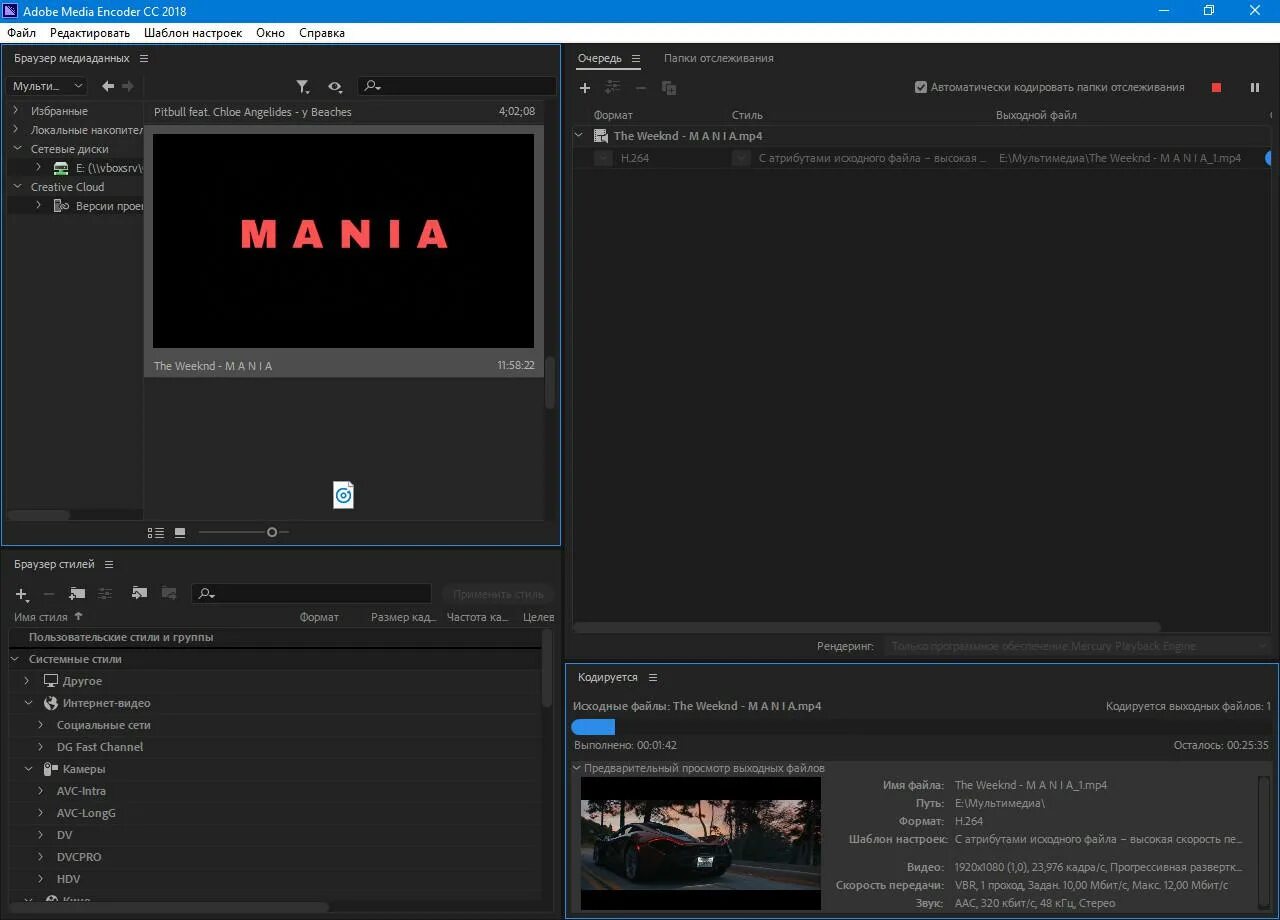
Task: Click the Применить стиль button
Action: (x=498, y=594)
